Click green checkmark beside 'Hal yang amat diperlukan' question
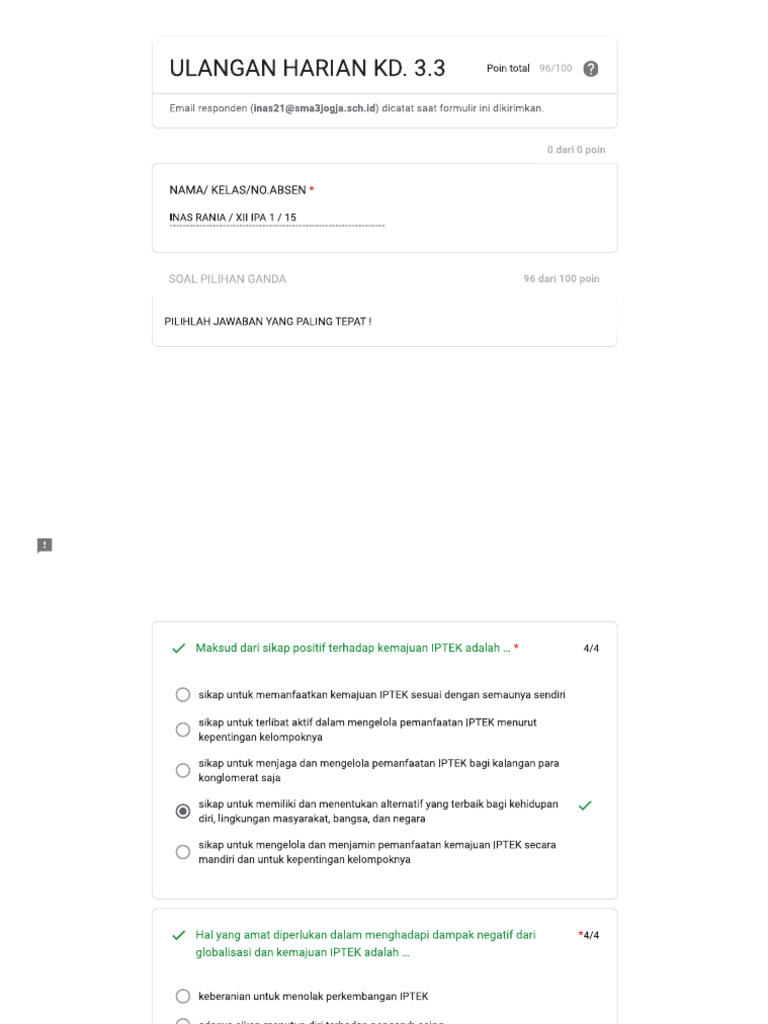This screenshot has height=1024, width=768. click(x=179, y=936)
